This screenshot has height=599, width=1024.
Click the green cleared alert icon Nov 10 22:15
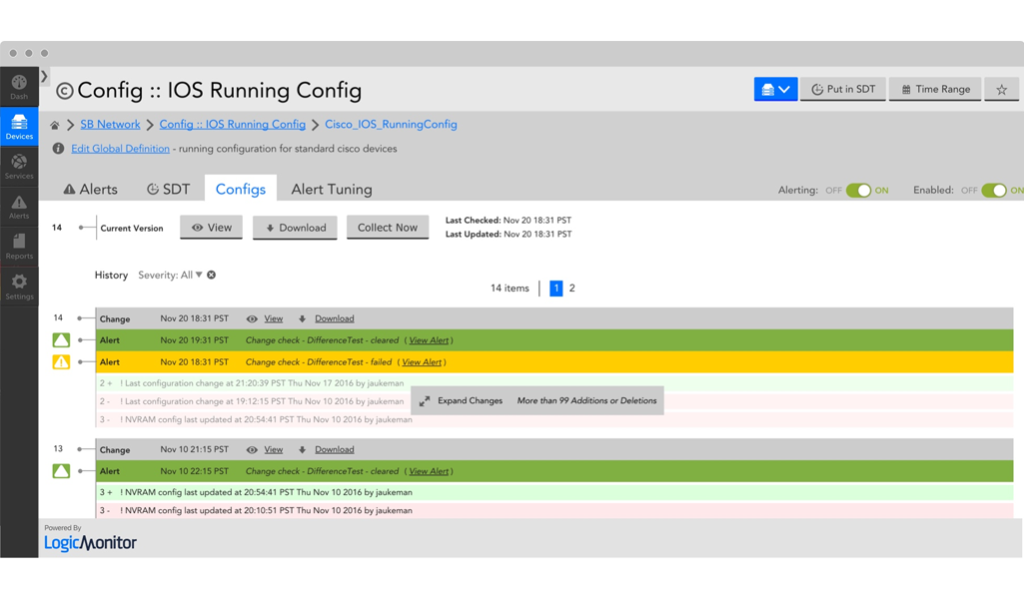coord(61,471)
